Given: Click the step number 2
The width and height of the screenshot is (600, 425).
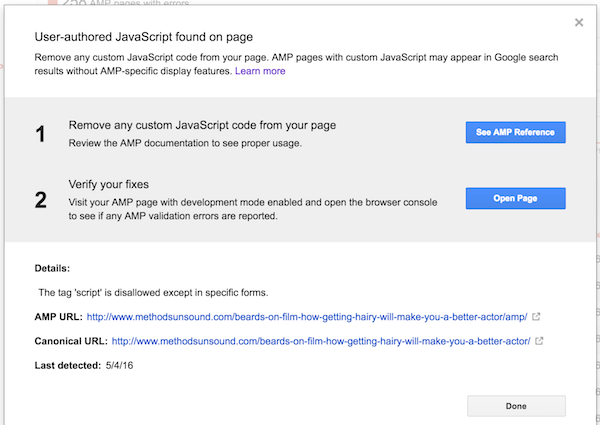Looking at the screenshot, I should pos(40,199).
